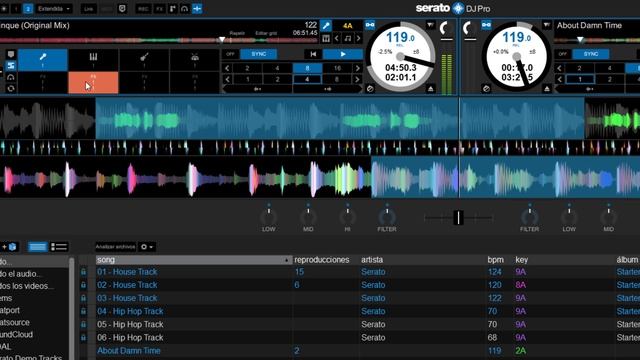Enable SYNC on right deck
Viewport: 640px width, 360px height.
[591, 54]
